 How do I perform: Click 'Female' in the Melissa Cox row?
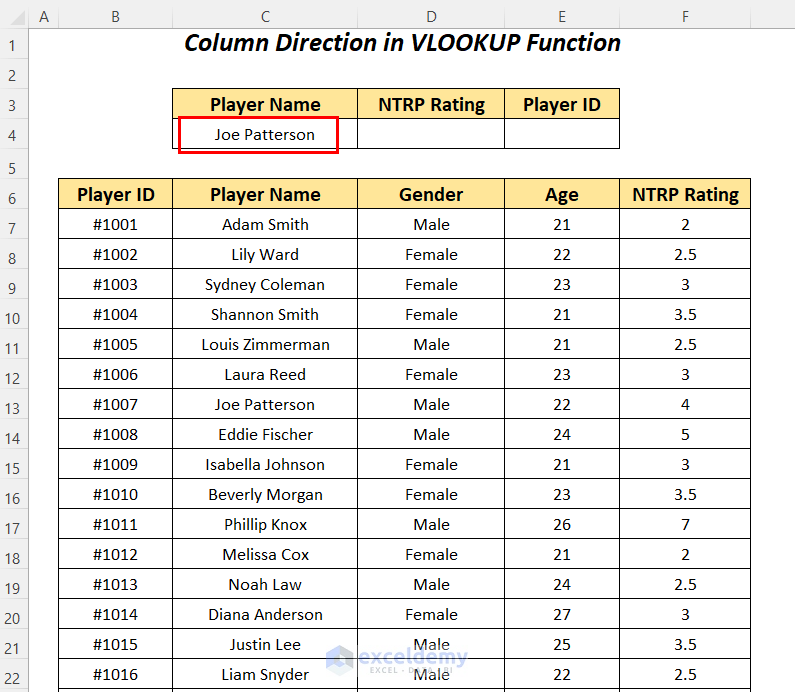[431, 554]
